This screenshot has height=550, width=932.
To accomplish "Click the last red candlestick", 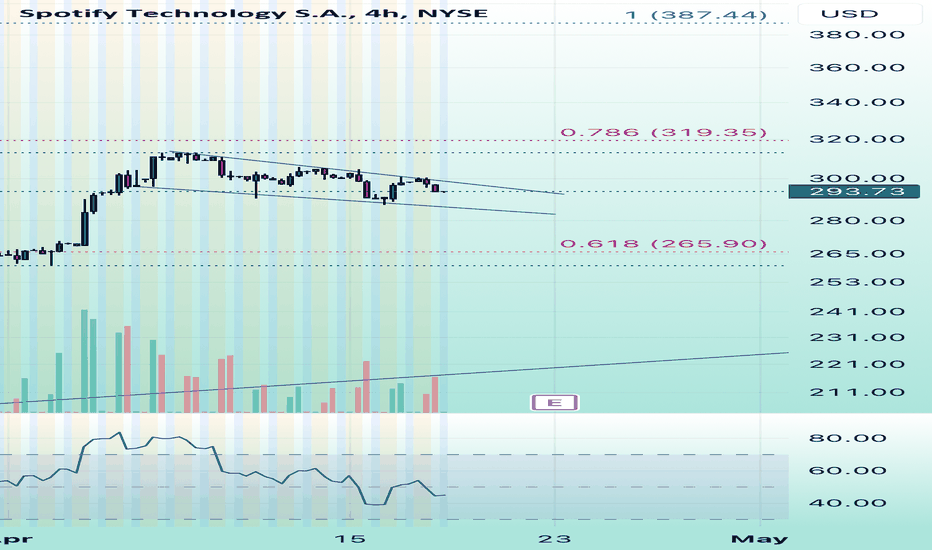I will [x=436, y=188].
